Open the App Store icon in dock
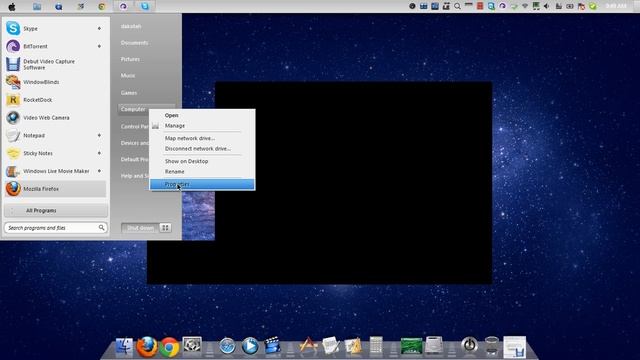Viewport: 640px width, 360px height. coord(308,346)
